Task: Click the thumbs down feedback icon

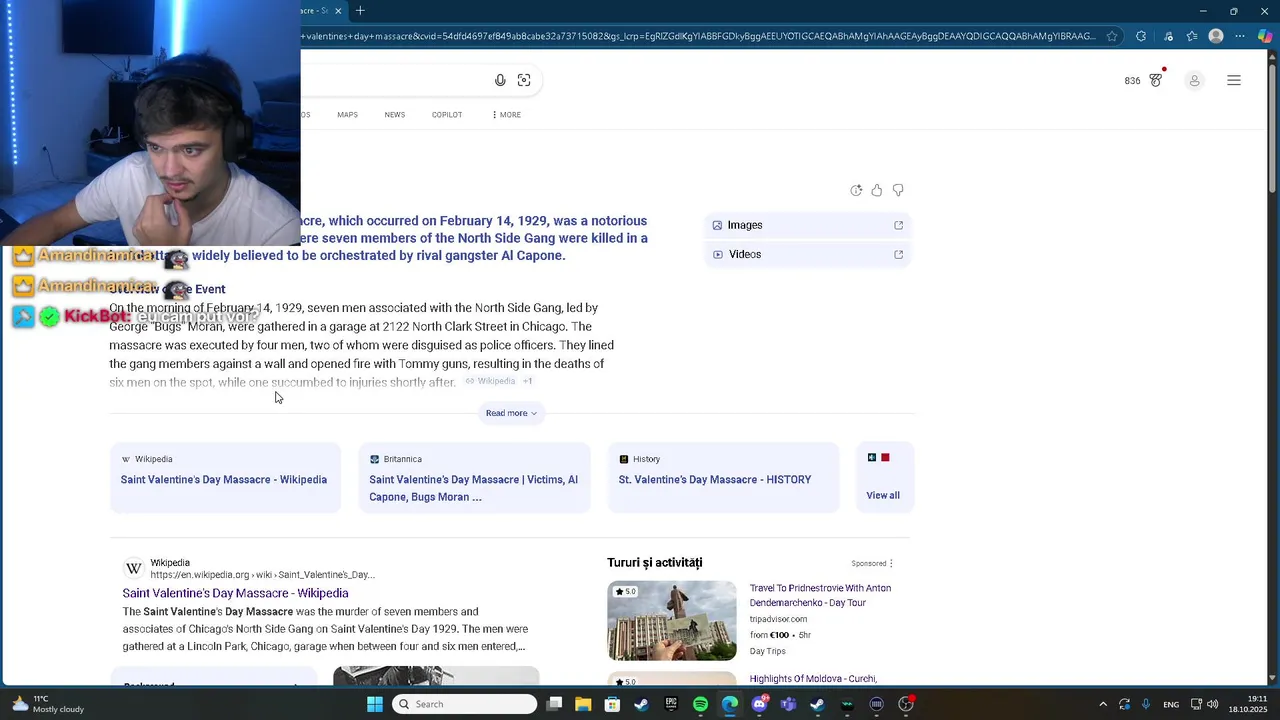Action: (x=898, y=190)
